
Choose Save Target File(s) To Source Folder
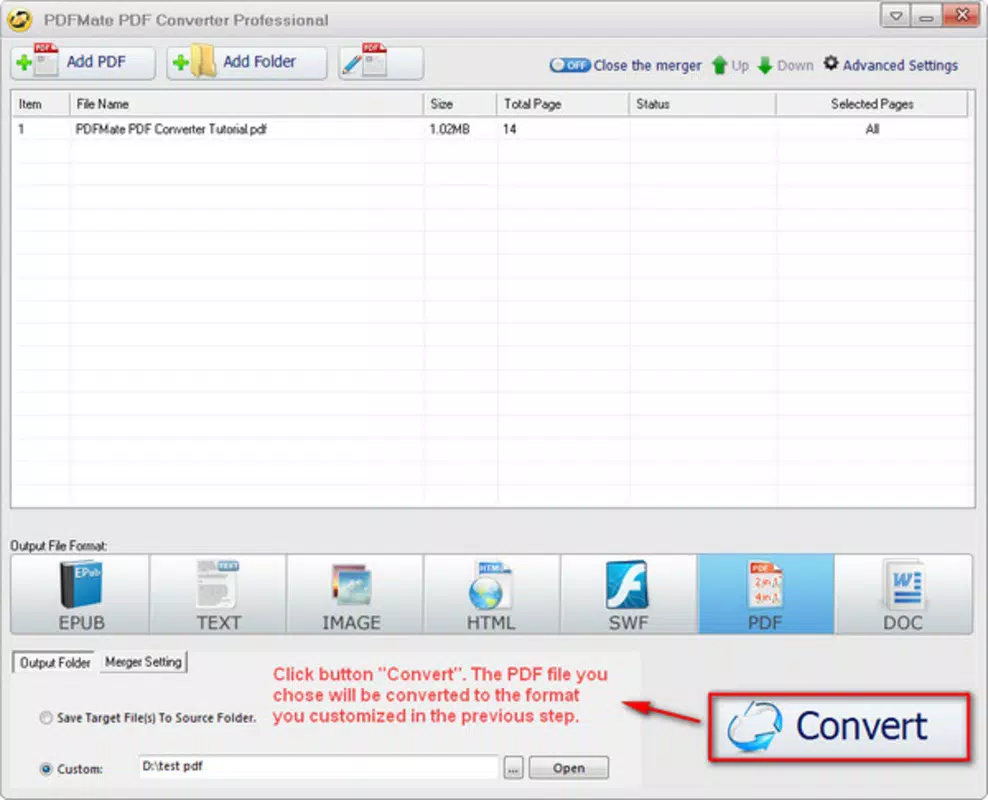coord(148,717)
